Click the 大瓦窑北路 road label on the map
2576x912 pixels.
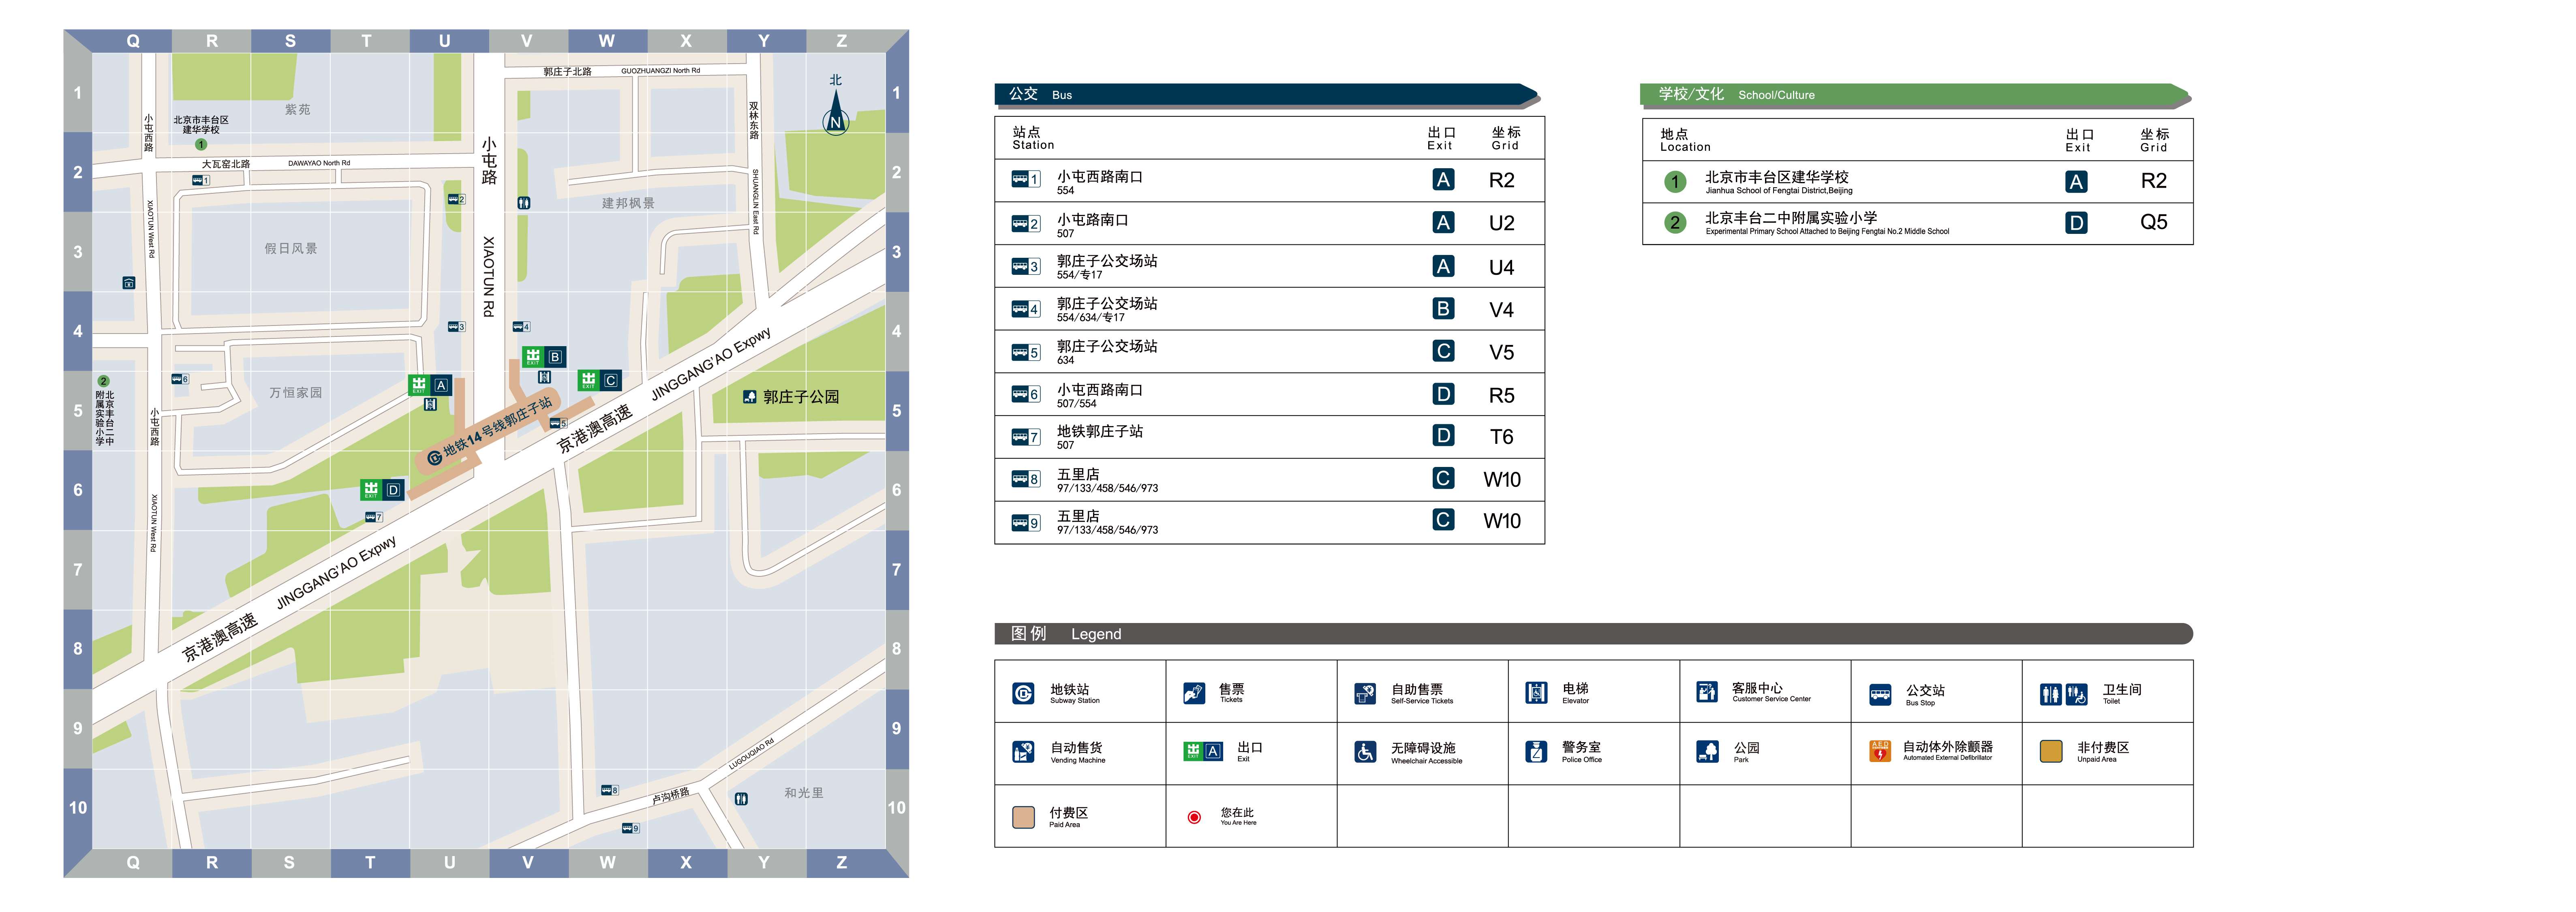click(x=226, y=164)
